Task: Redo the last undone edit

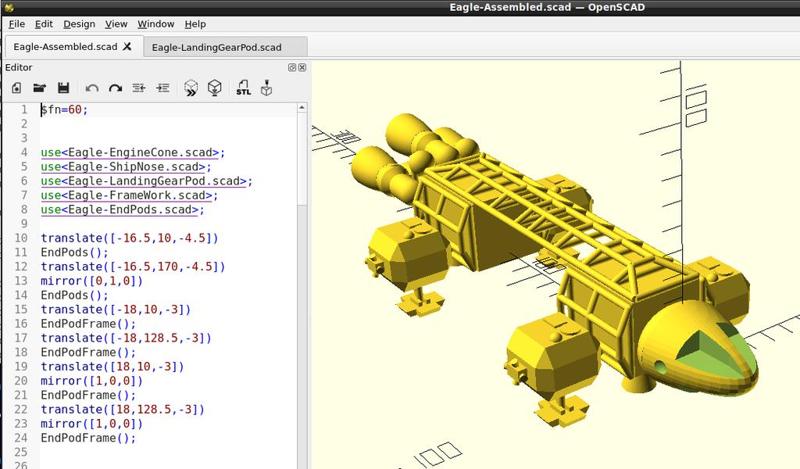Action: click(115, 89)
